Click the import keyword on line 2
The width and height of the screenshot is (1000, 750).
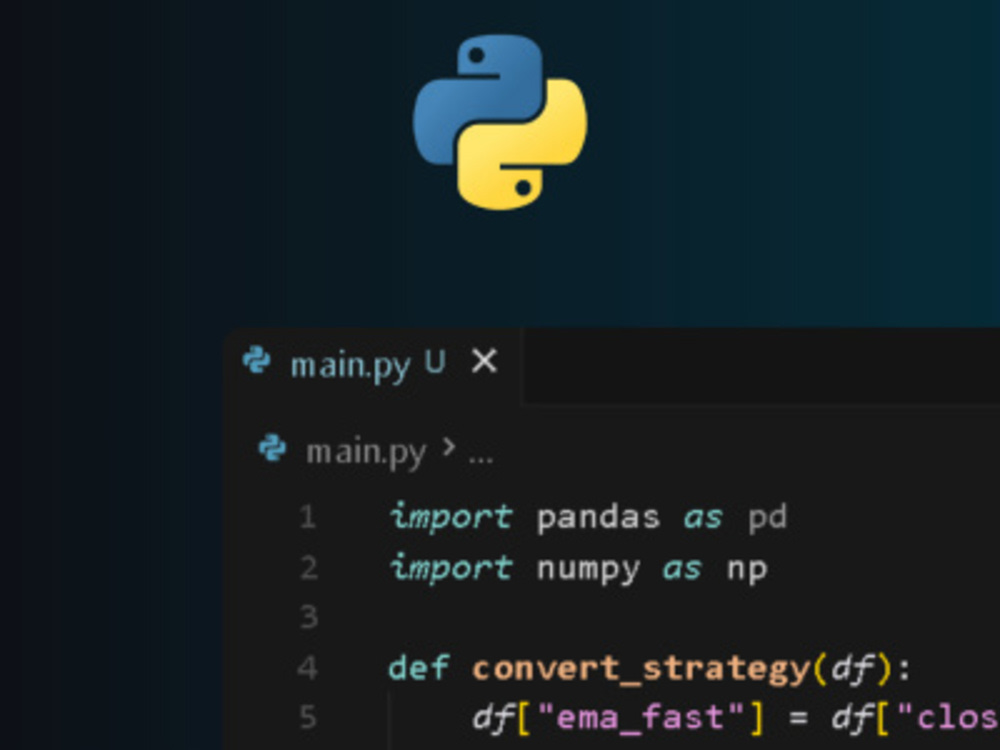coord(450,568)
